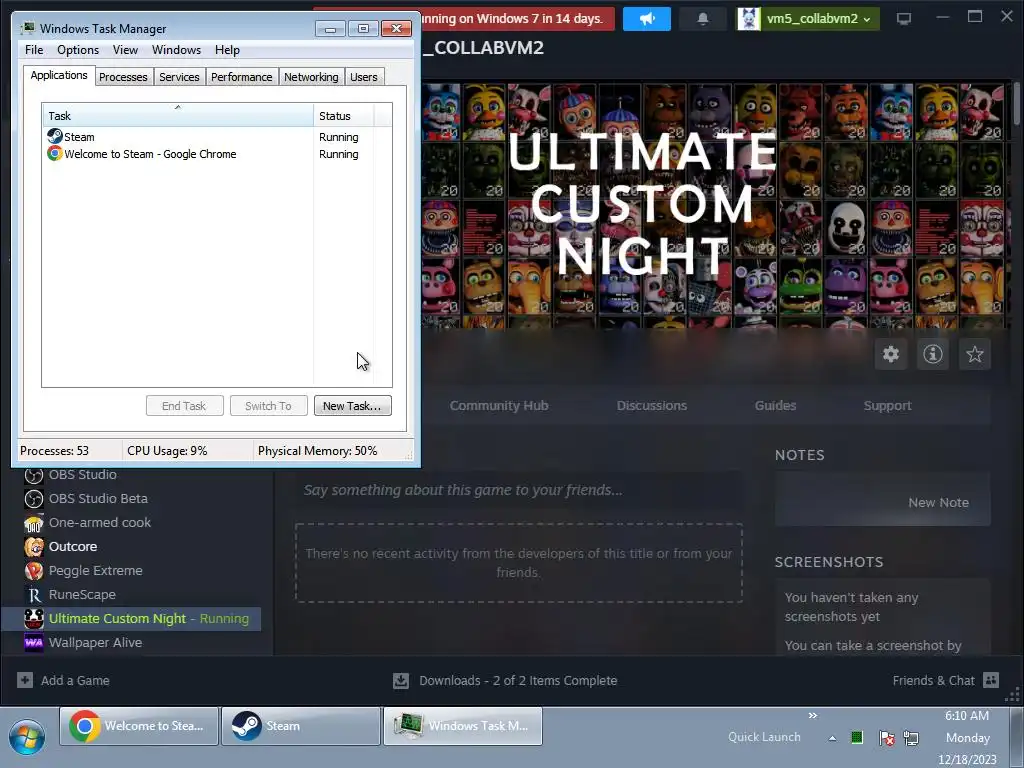Screen dimensions: 1024x768
Task: Click Windows Start orb
Action: tap(27, 737)
